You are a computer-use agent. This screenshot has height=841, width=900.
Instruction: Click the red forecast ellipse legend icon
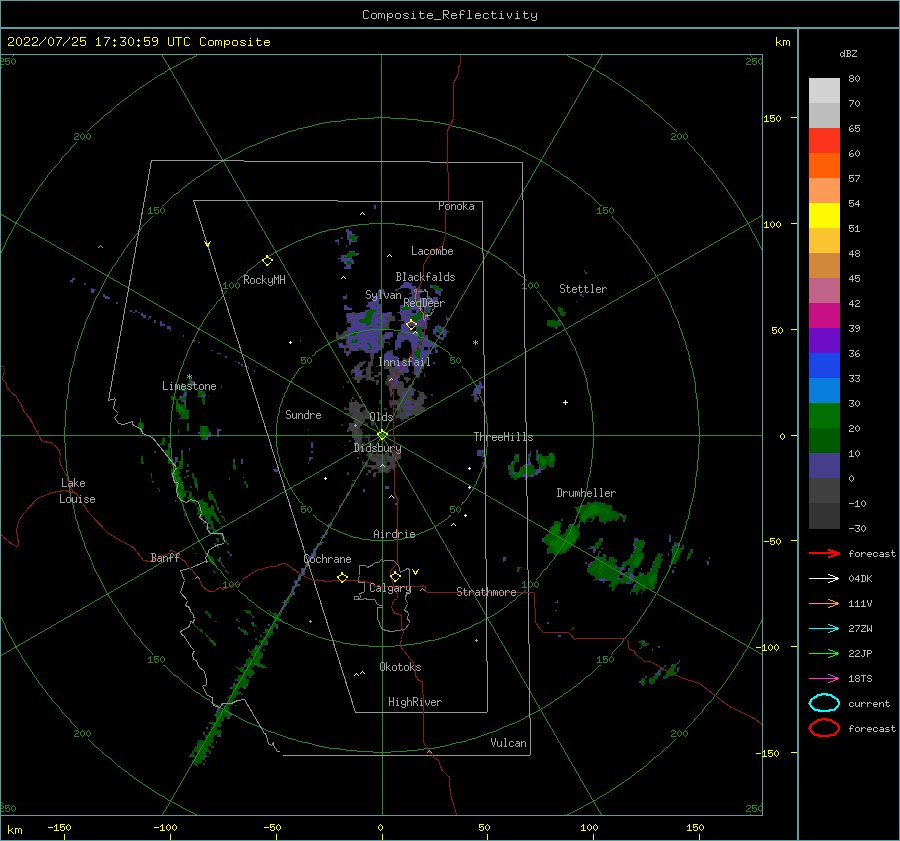(x=824, y=728)
